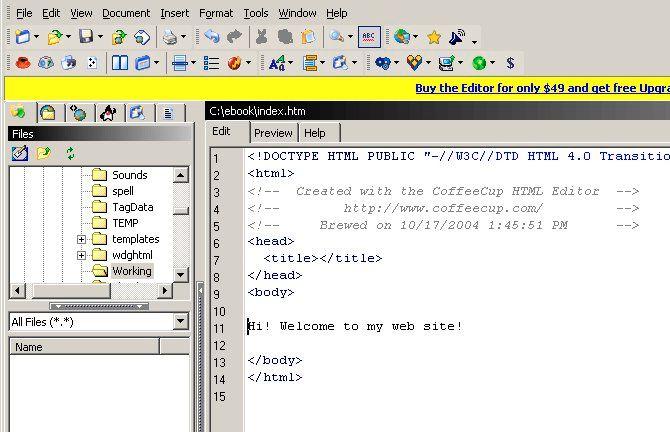
Task: Click the yellow star favorites icon
Action: click(433, 37)
